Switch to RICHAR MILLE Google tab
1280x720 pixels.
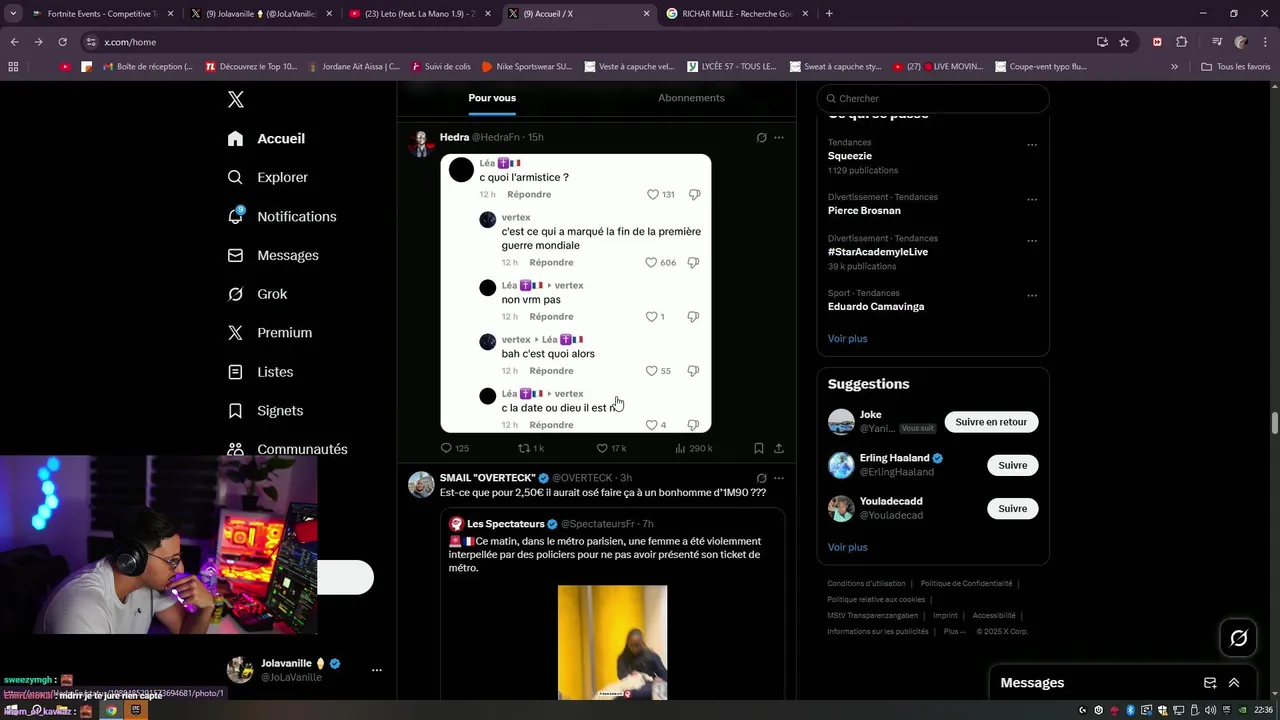click(x=737, y=14)
